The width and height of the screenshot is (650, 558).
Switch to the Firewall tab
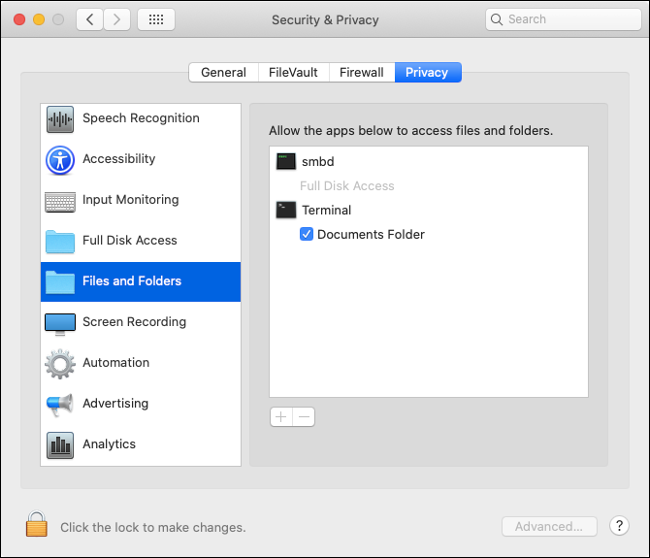(361, 72)
